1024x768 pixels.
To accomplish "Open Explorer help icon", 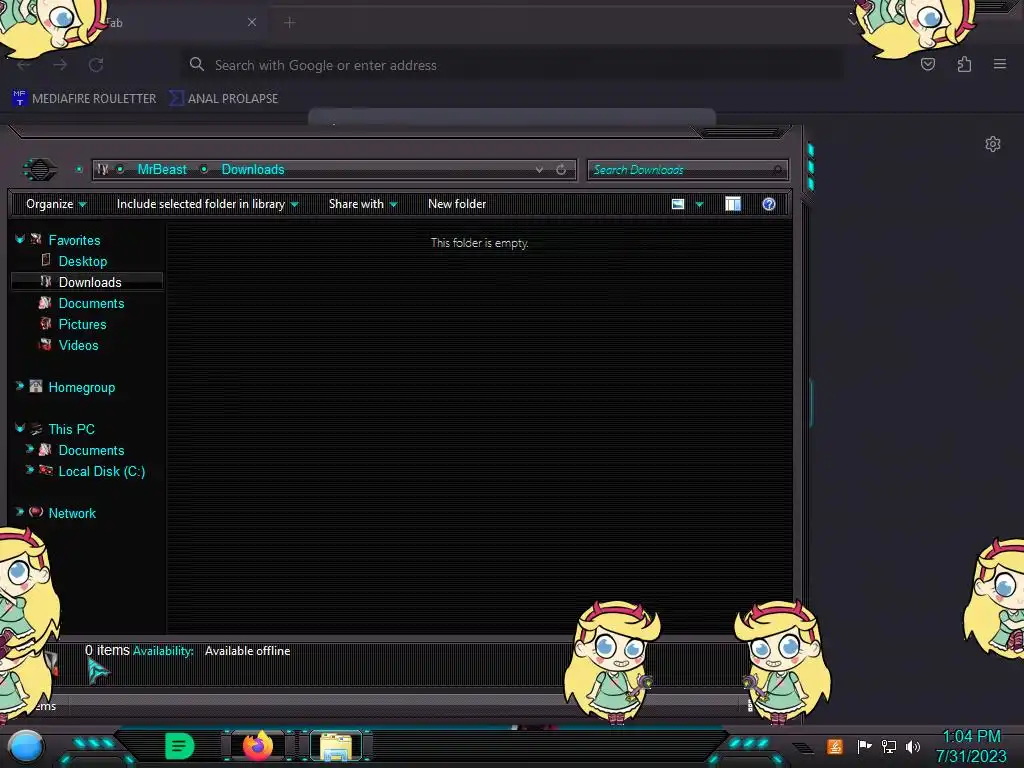I will point(769,204).
